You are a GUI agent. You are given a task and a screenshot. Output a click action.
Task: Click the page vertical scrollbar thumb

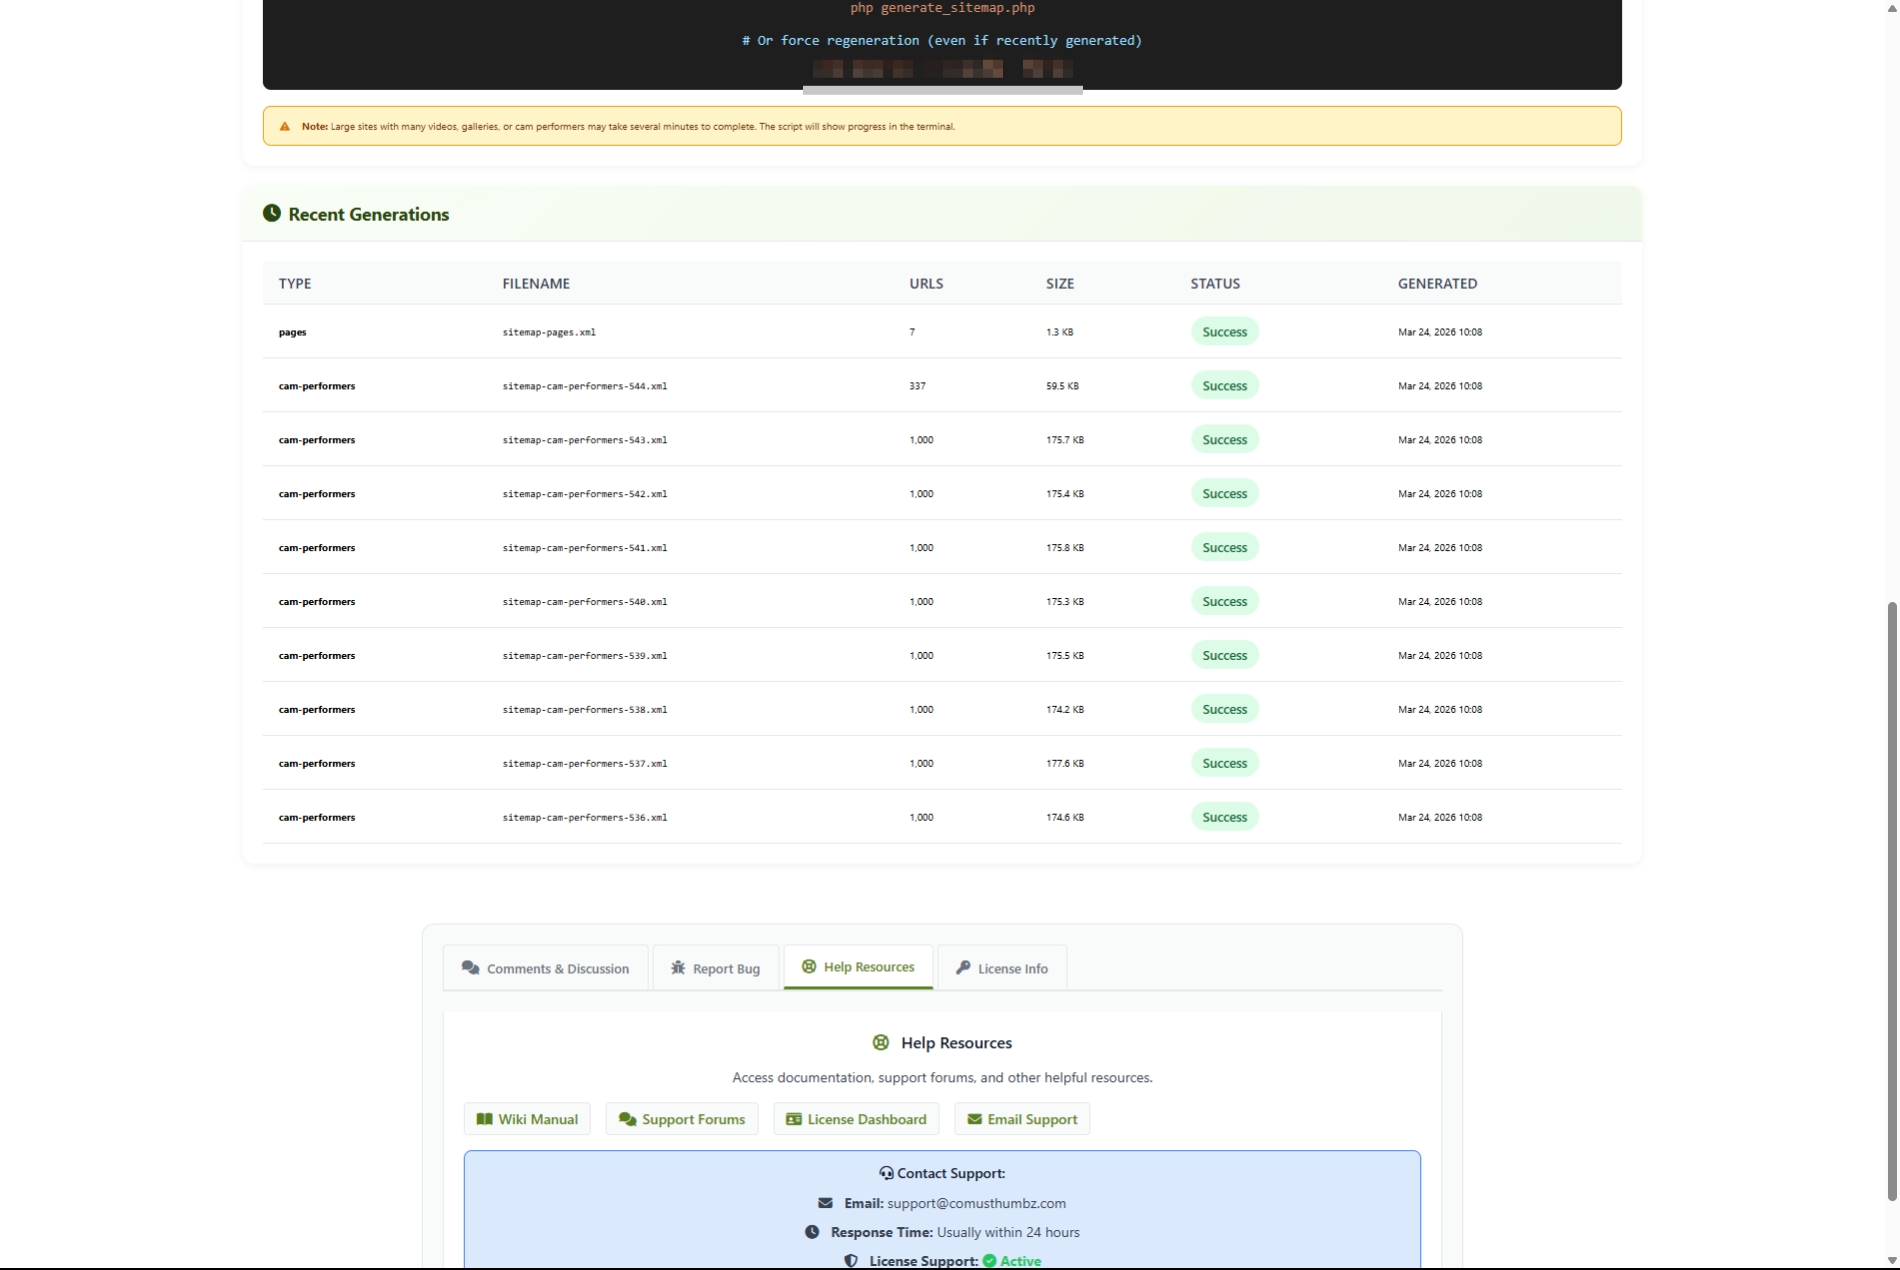coord(1891,900)
